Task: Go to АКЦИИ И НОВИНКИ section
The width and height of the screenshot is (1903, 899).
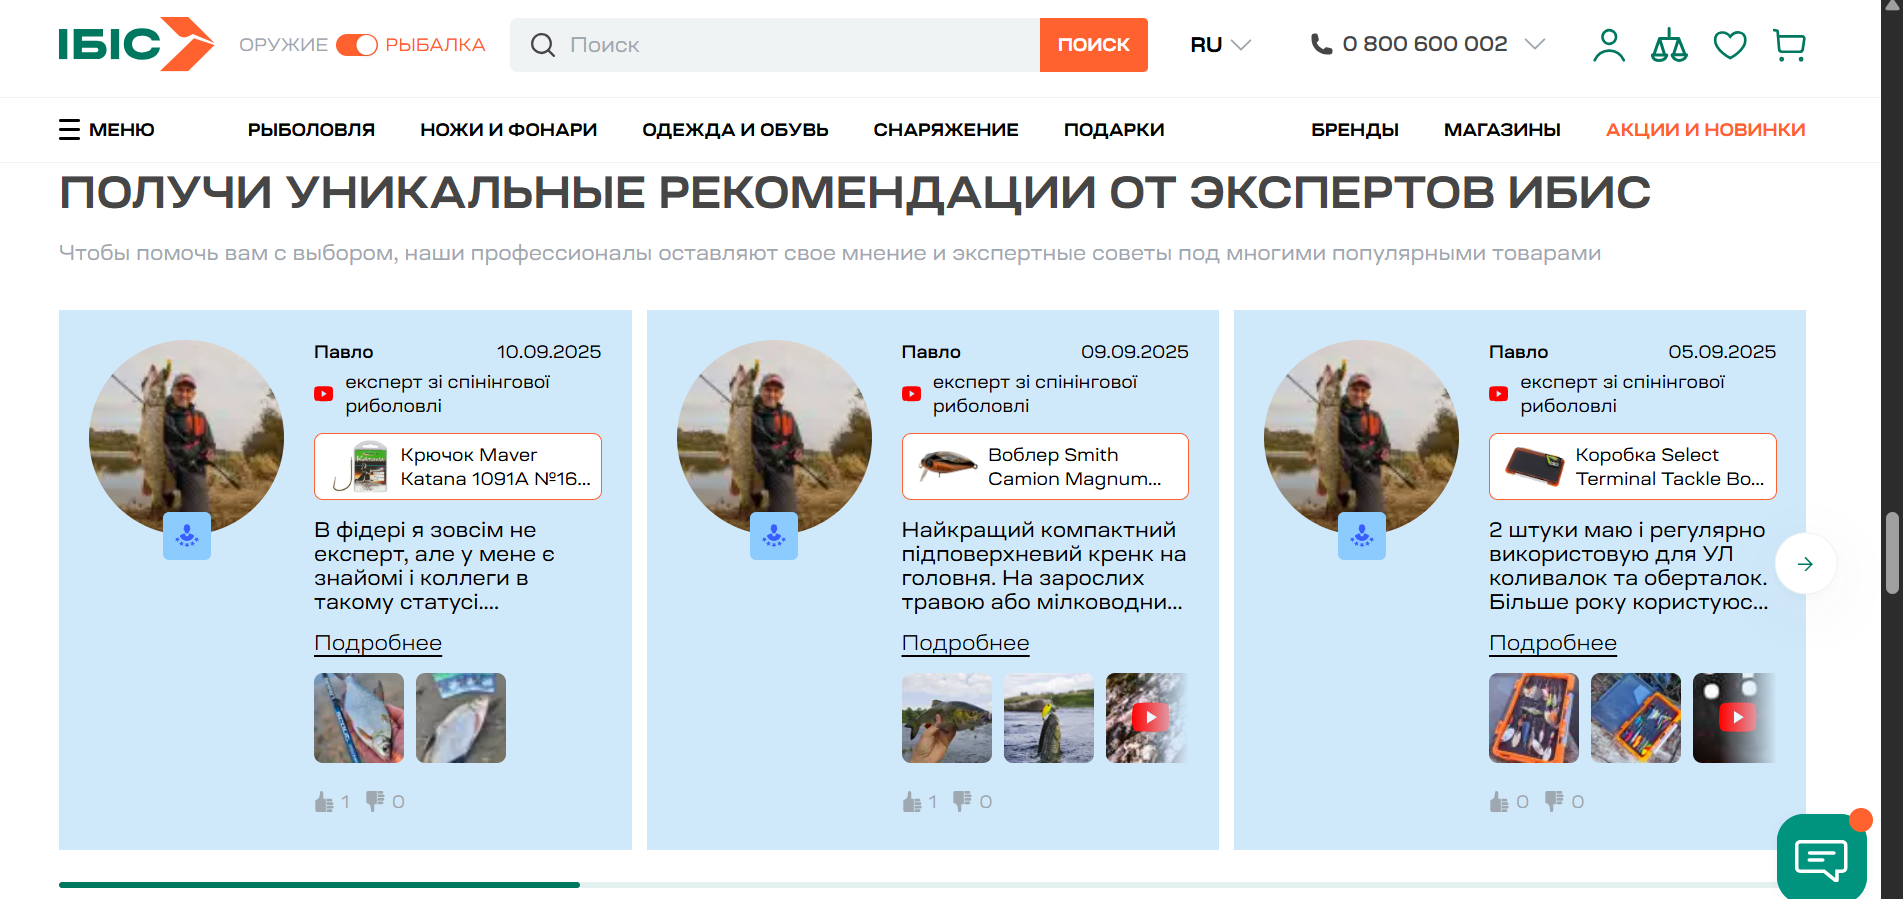Action: pos(1705,130)
